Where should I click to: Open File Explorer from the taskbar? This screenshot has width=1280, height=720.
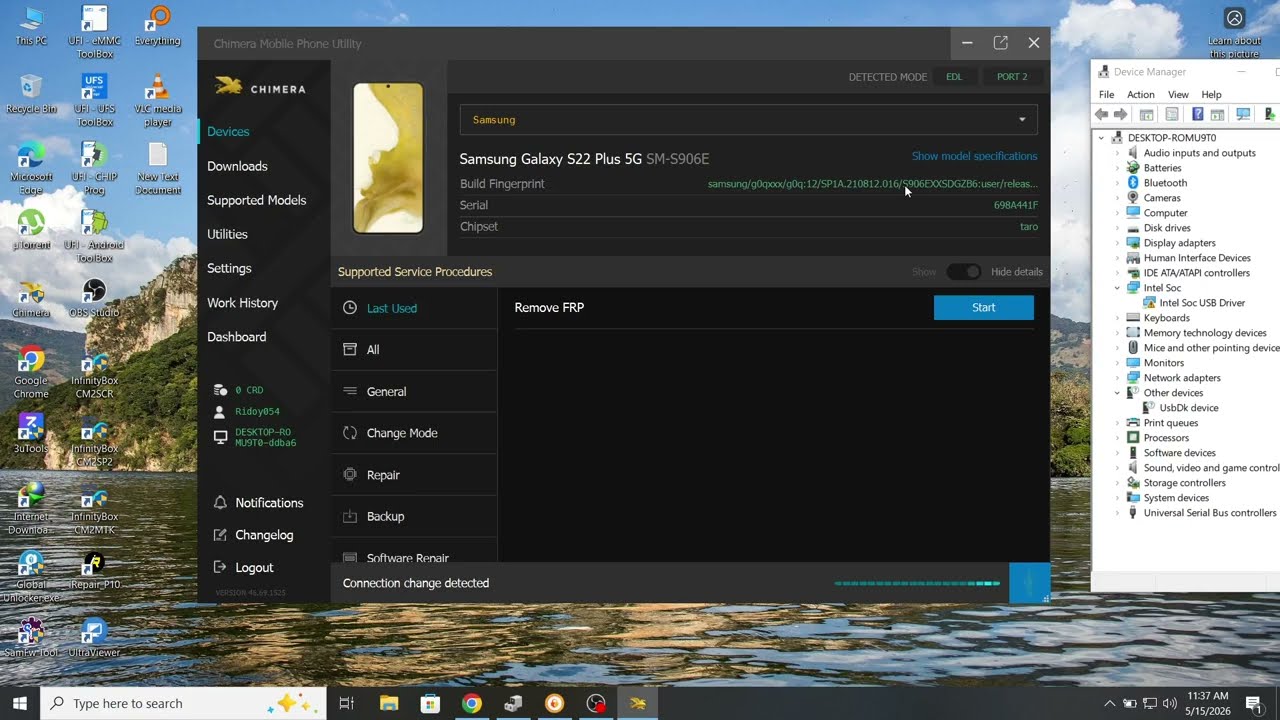[x=389, y=703]
